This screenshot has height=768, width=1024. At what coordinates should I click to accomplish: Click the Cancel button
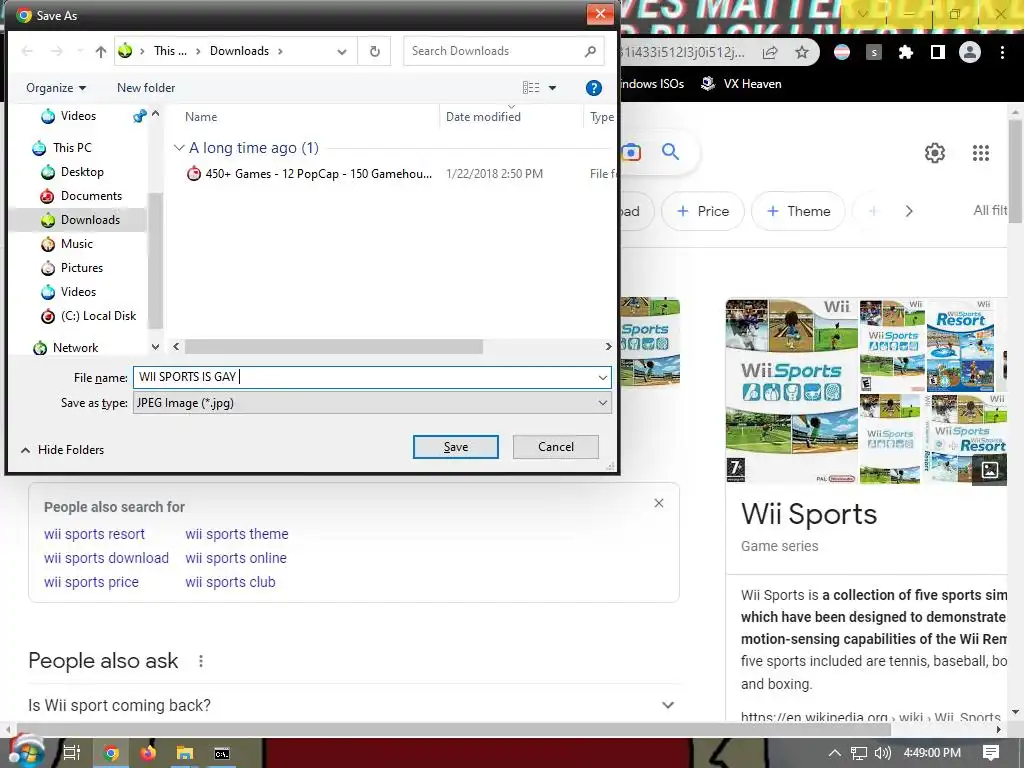tap(556, 447)
